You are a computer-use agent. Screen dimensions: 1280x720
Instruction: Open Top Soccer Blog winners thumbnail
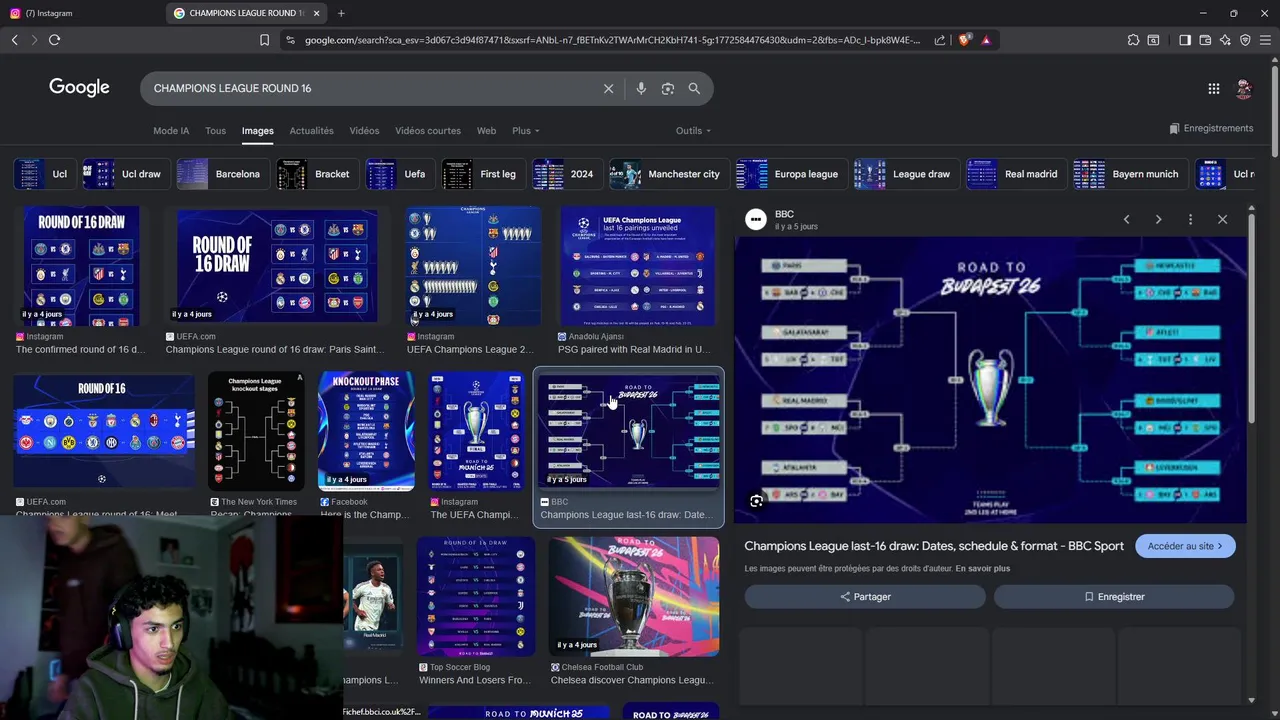pyautogui.click(x=476, y=596)
